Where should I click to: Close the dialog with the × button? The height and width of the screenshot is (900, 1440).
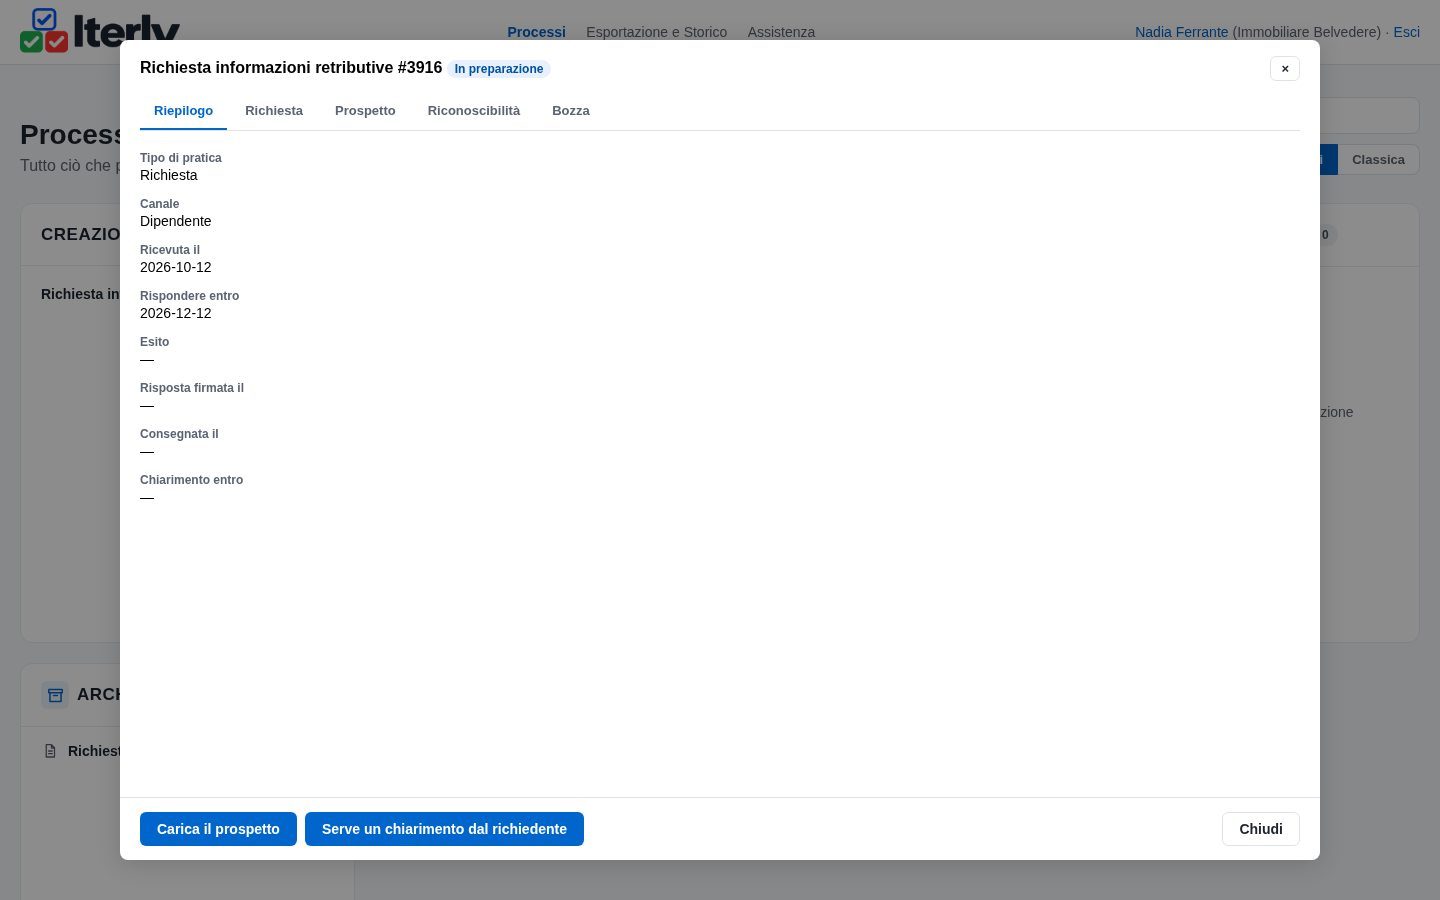1285,68
